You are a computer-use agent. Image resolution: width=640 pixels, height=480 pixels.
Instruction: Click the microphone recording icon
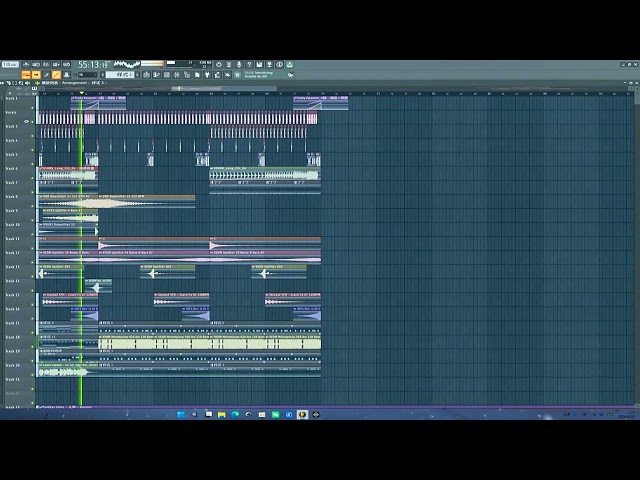coord(239,64)
